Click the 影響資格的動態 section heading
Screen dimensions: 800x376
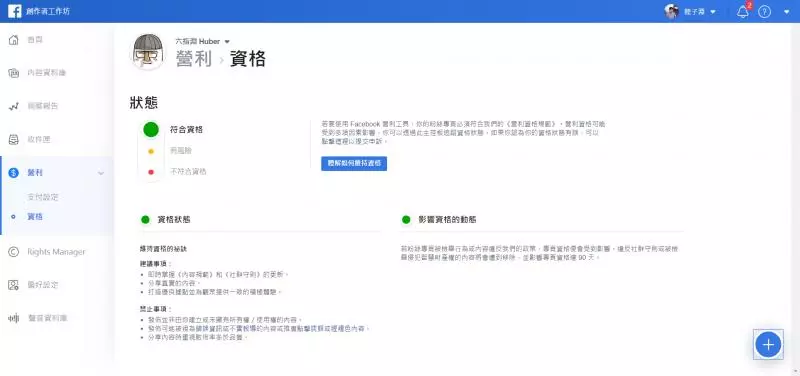447,219
